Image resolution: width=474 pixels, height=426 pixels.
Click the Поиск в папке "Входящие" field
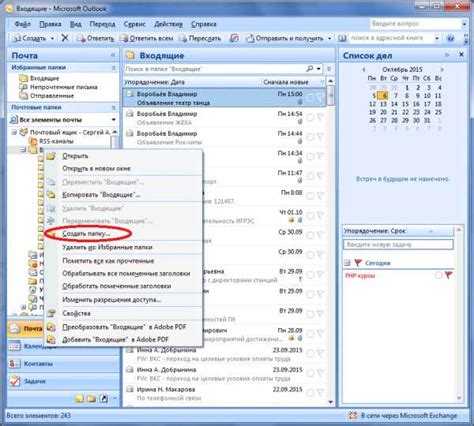coord(214,69)
